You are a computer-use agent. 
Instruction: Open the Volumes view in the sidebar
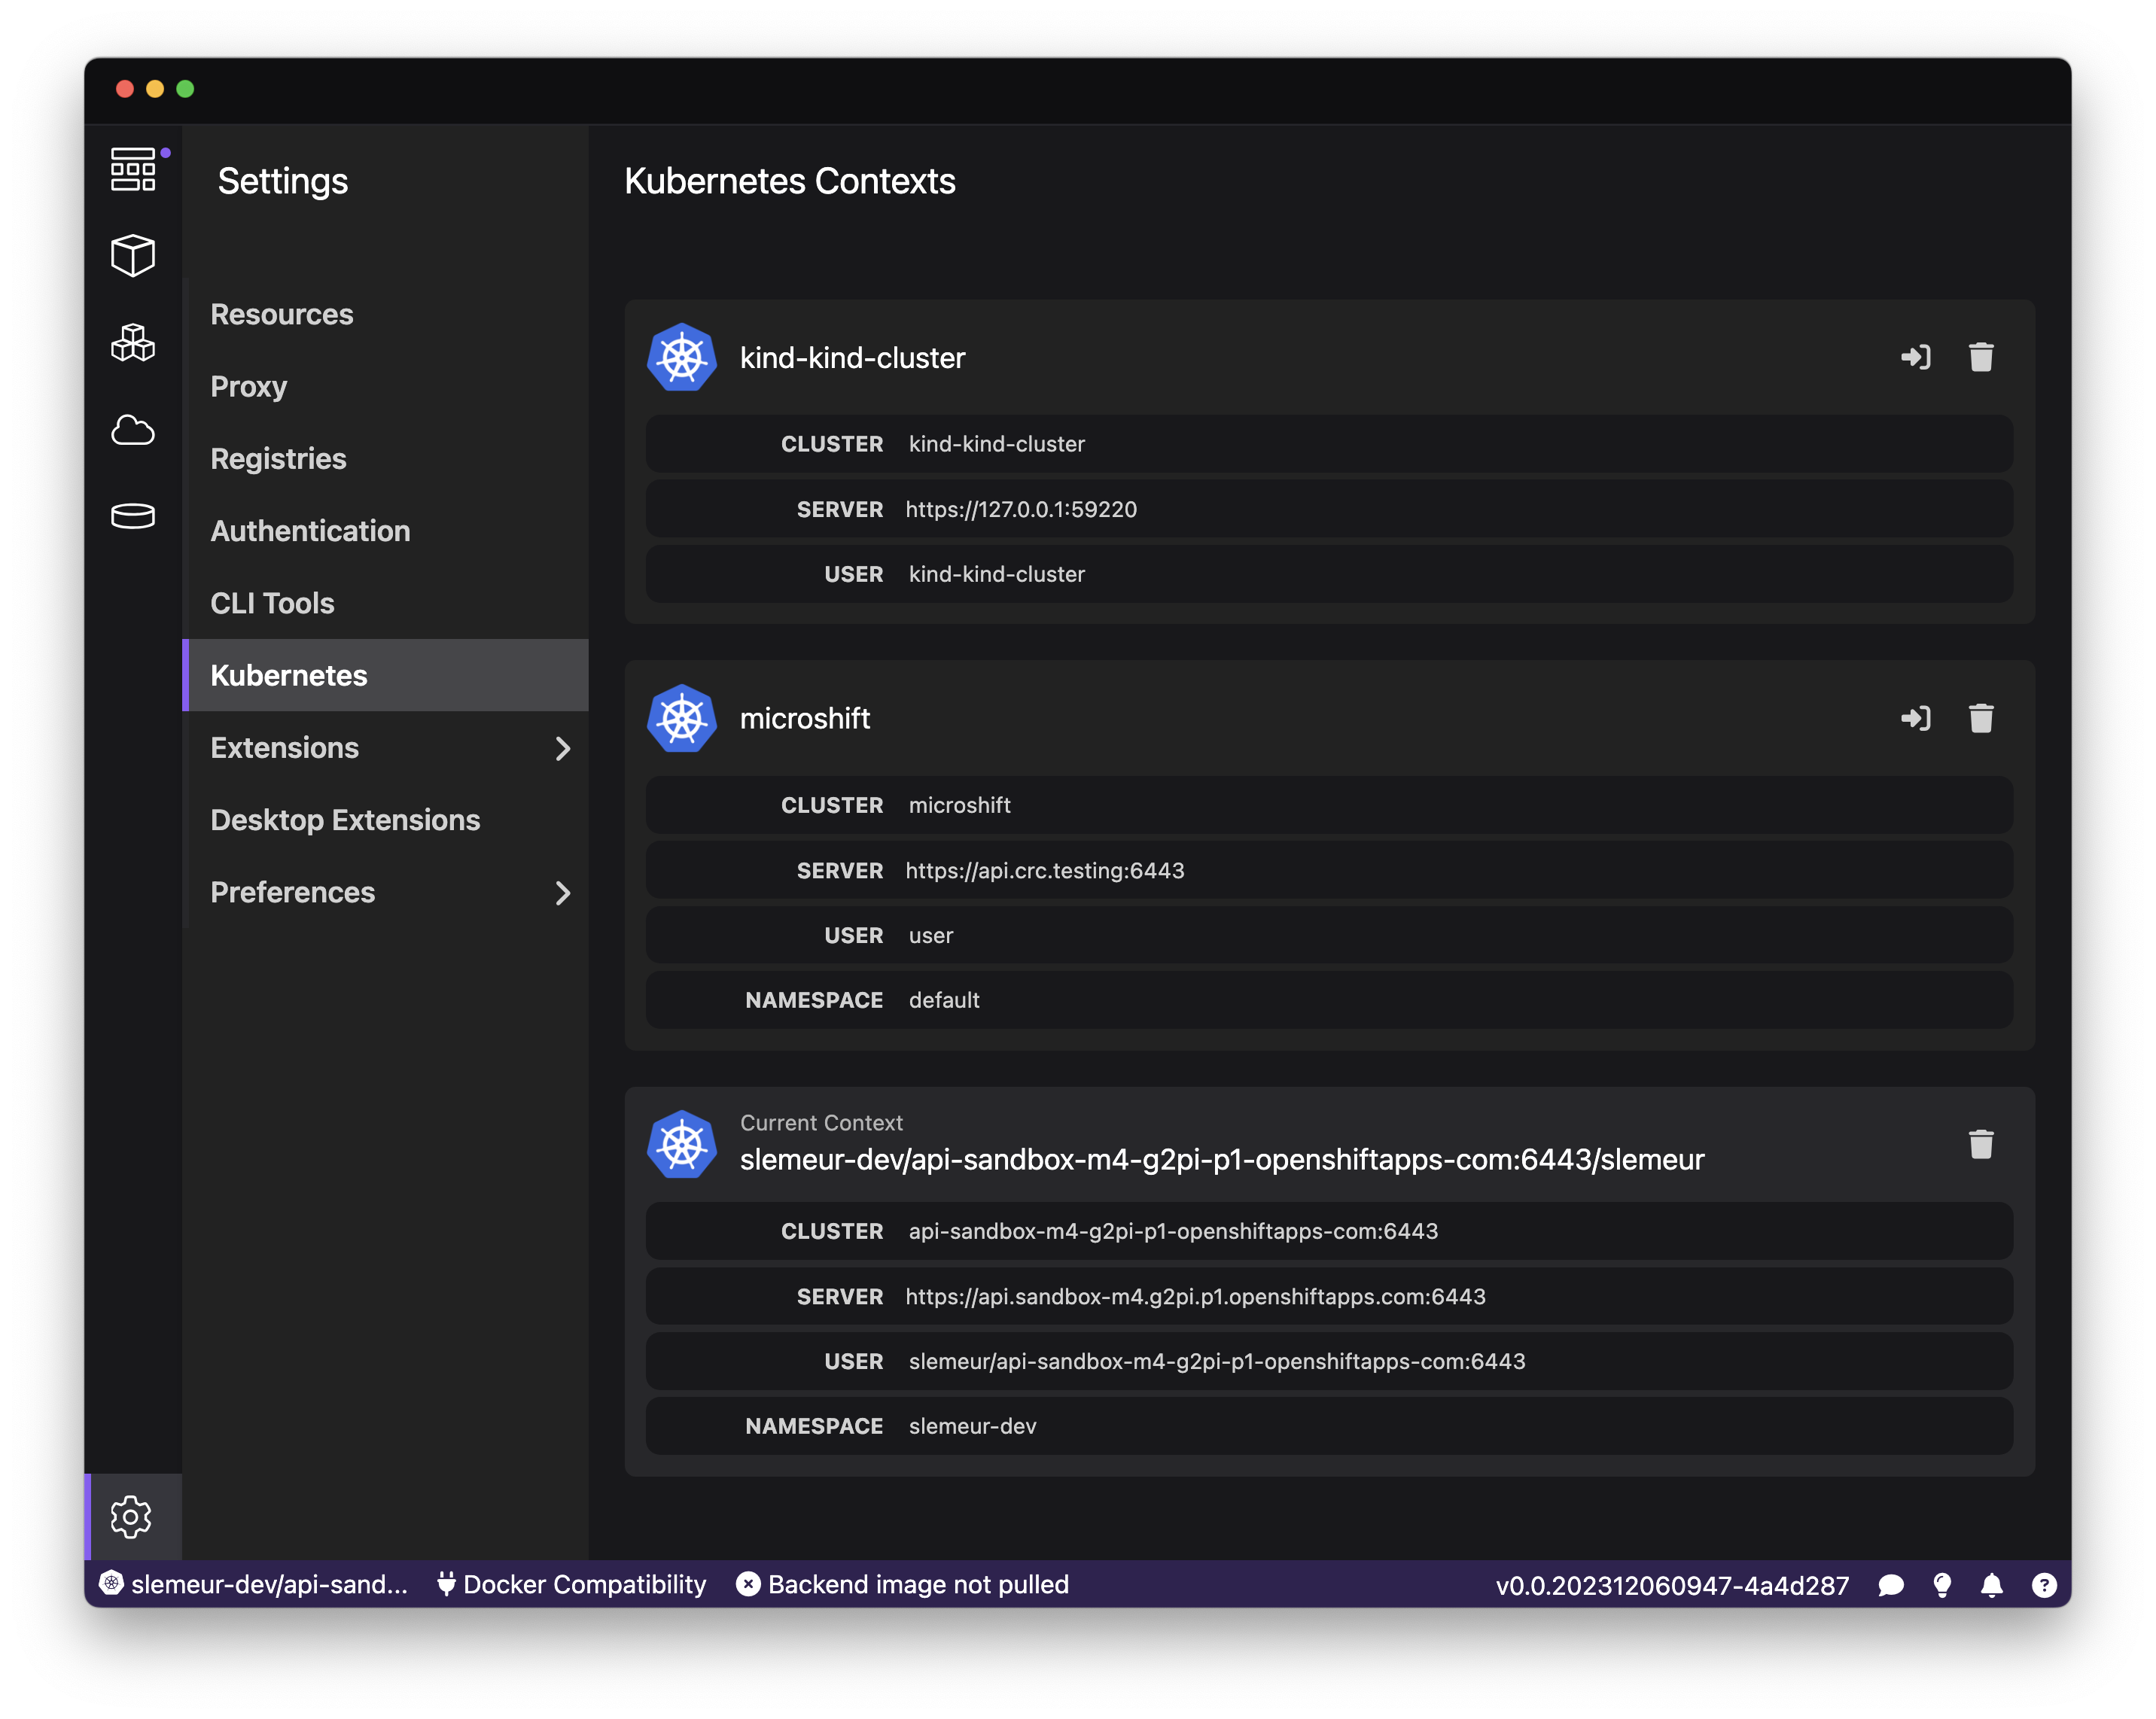click(133, 516)
